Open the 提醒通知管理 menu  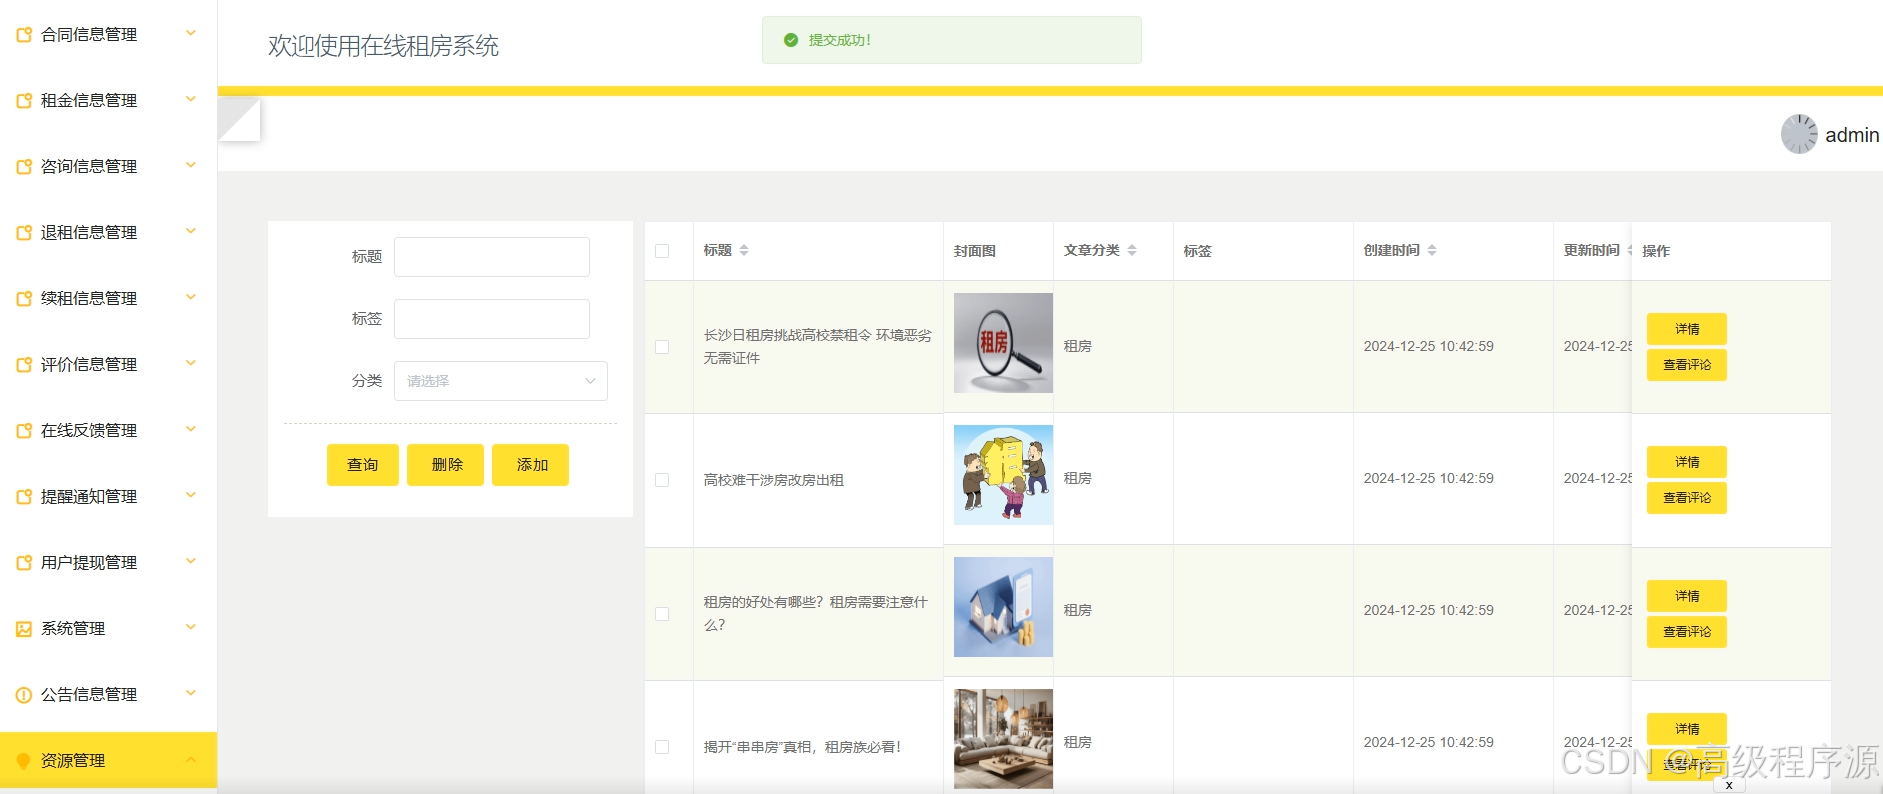[108, 496]
